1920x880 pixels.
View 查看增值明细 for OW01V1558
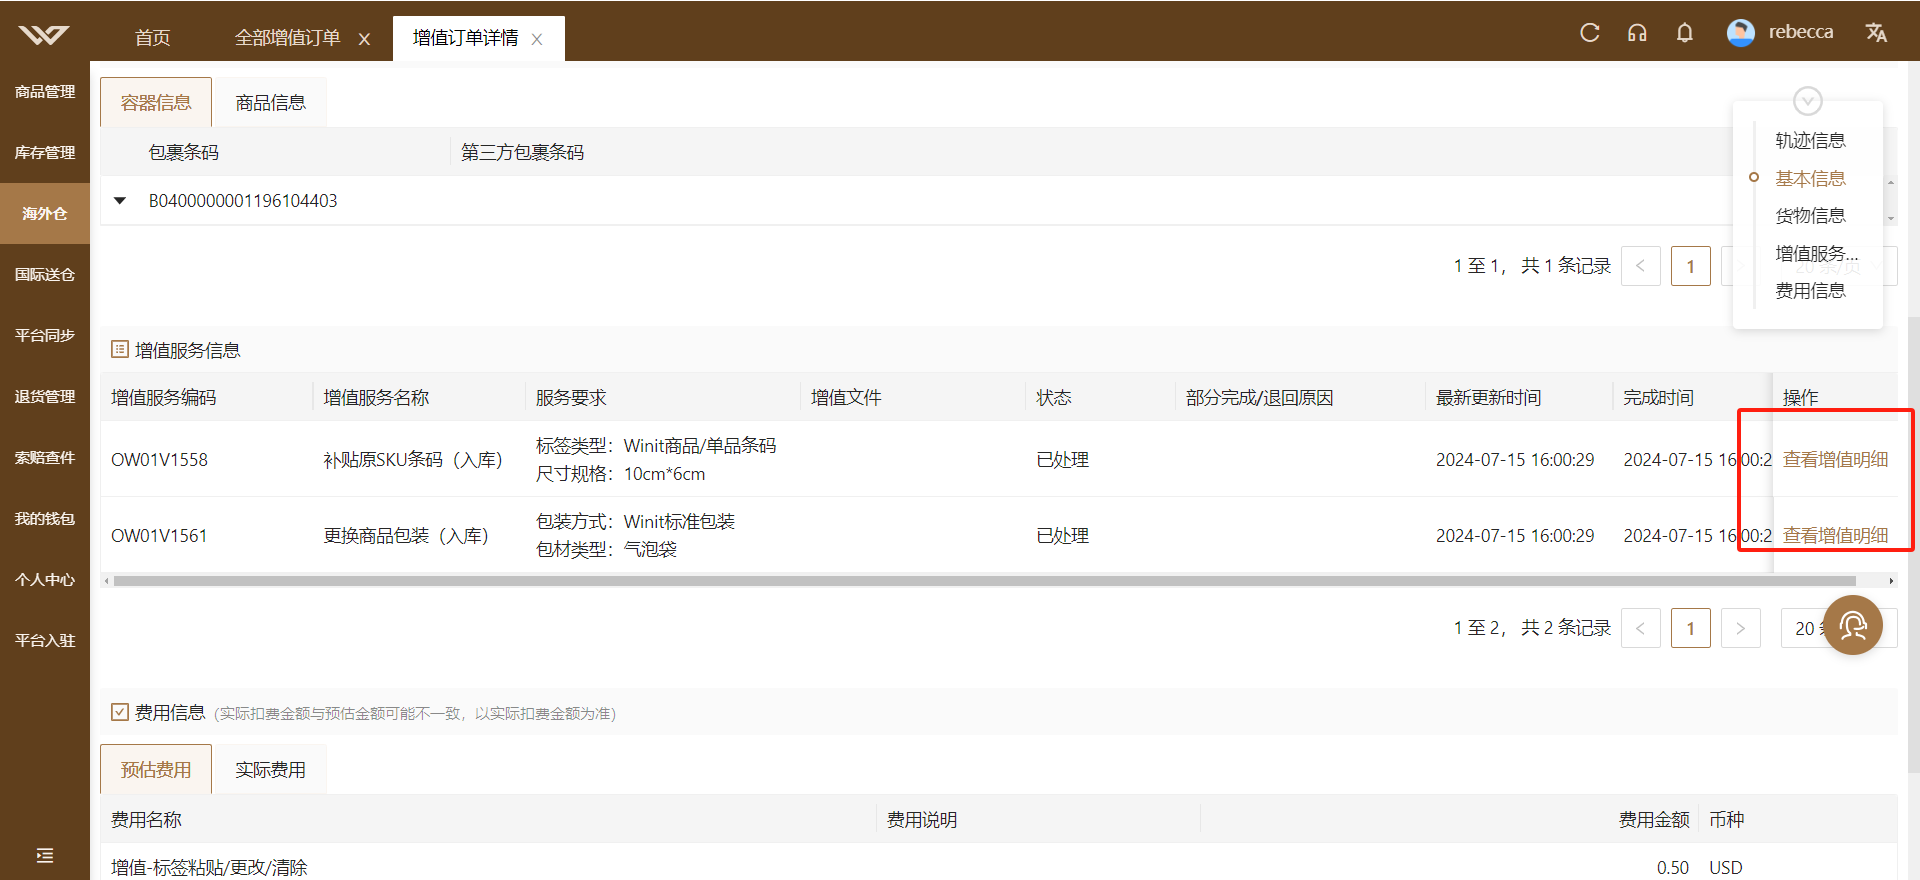point(1835,460)
